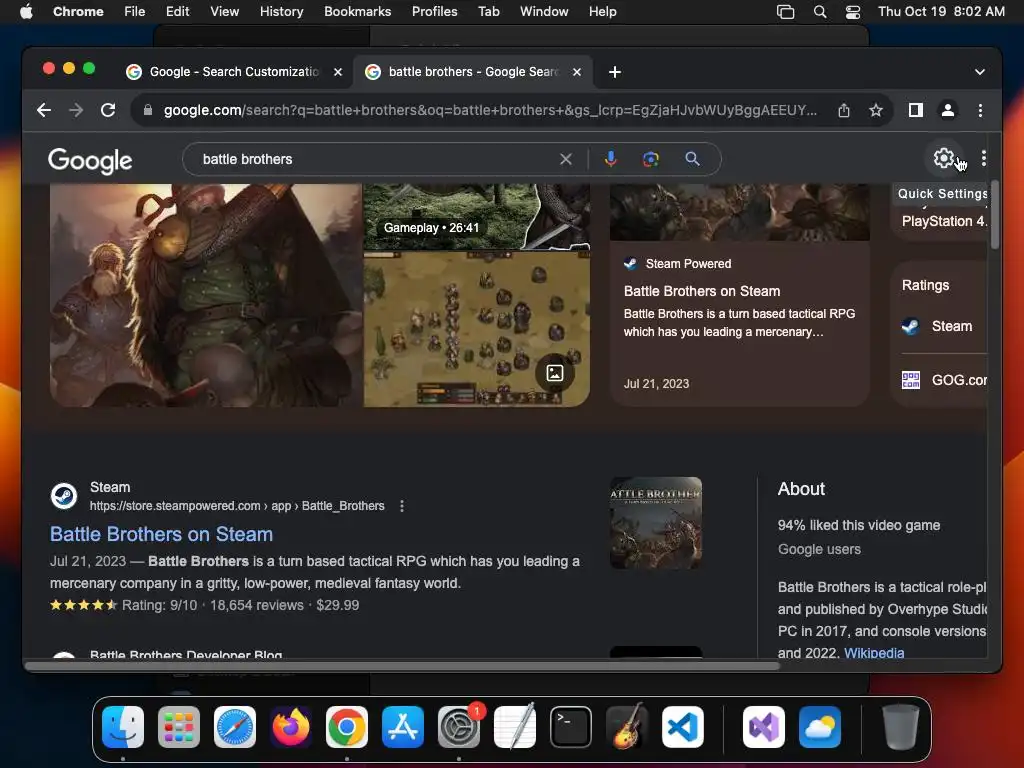Open the File menu
This screenshot has width=1024, height=768.
135,12
